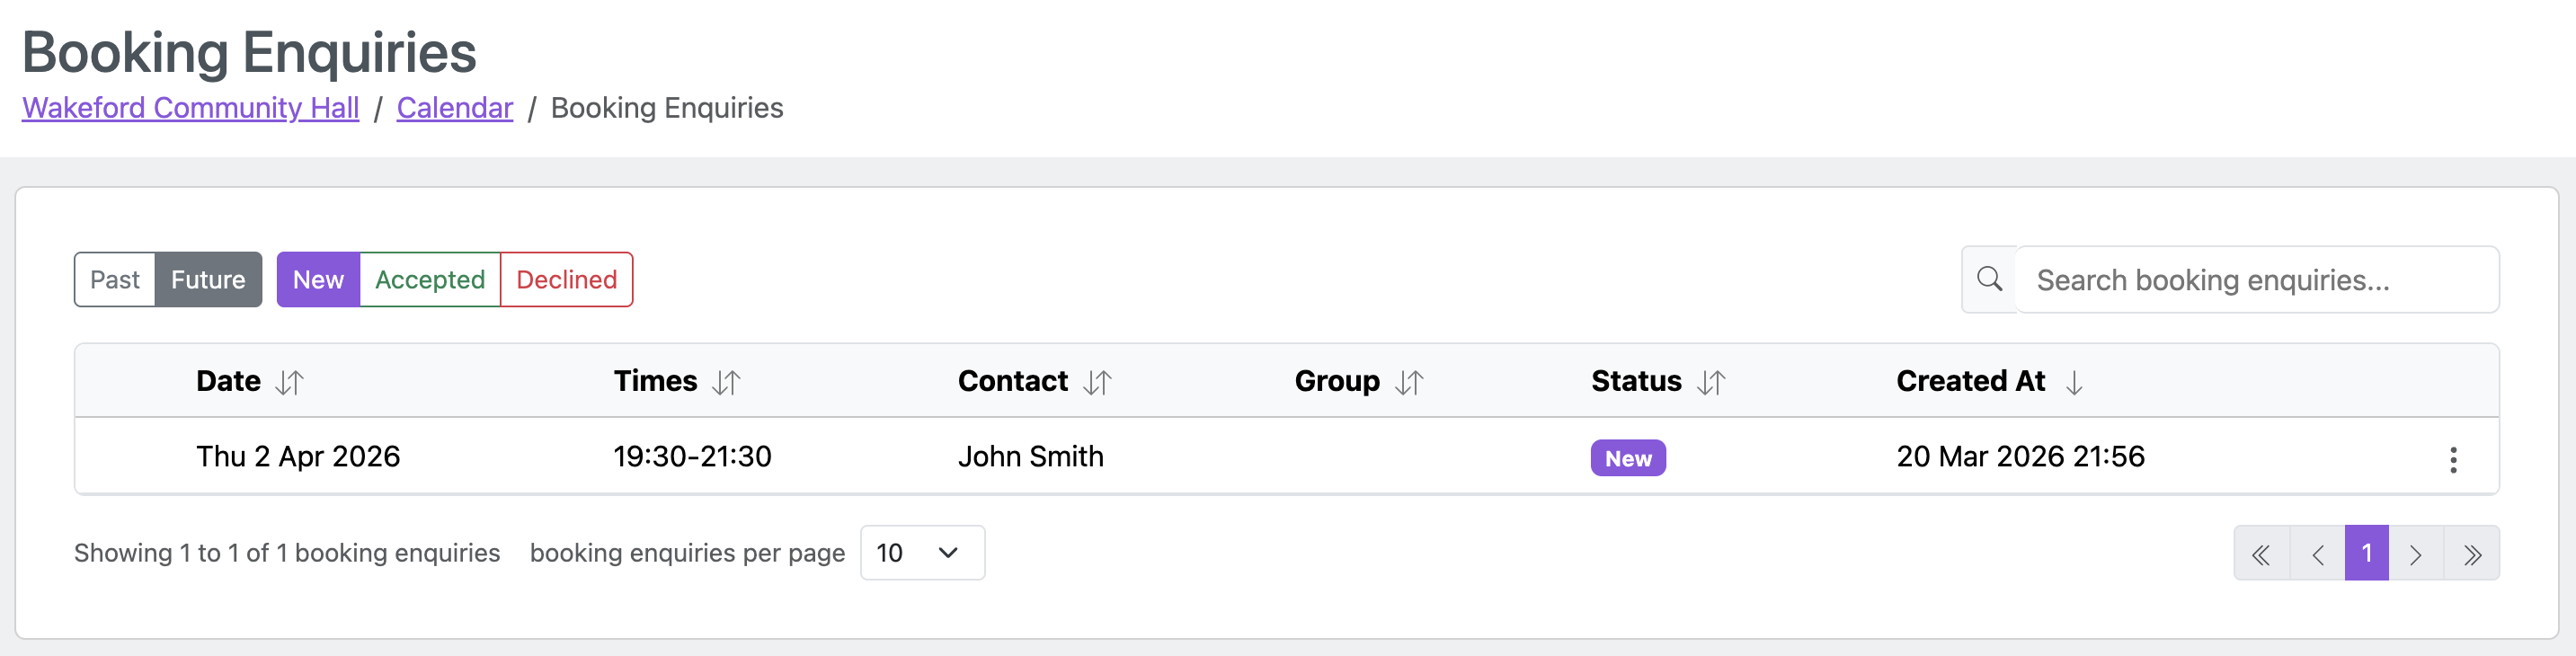
Task: Go to the next page
Action: click(2415, 554)
